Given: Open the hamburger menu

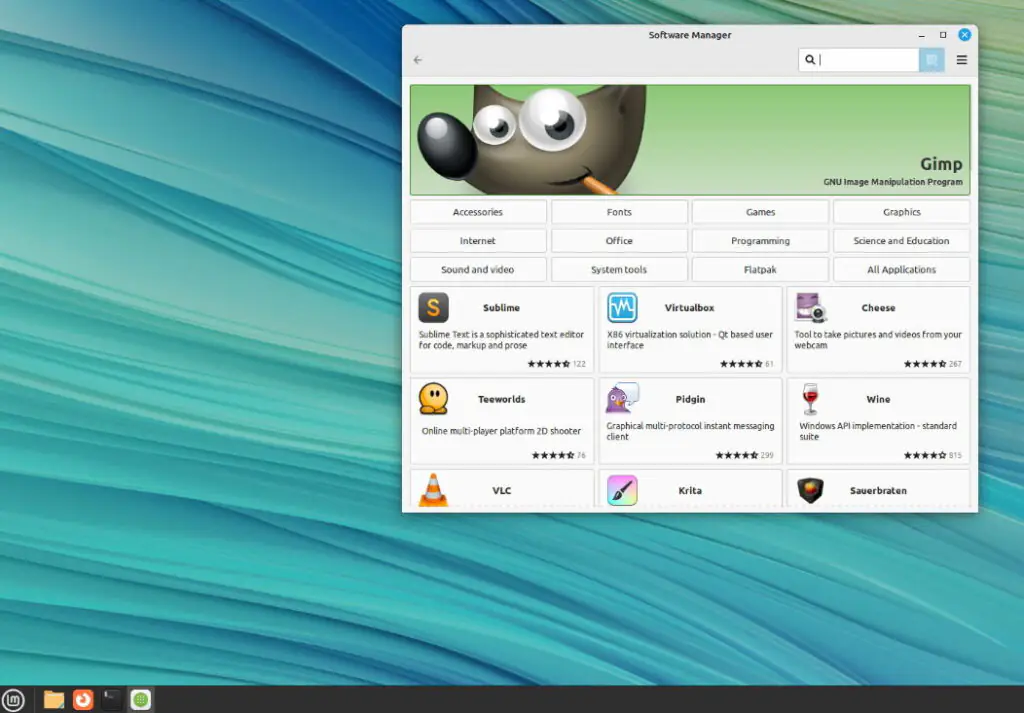Looking at the screenshot, I should (961, 59).
